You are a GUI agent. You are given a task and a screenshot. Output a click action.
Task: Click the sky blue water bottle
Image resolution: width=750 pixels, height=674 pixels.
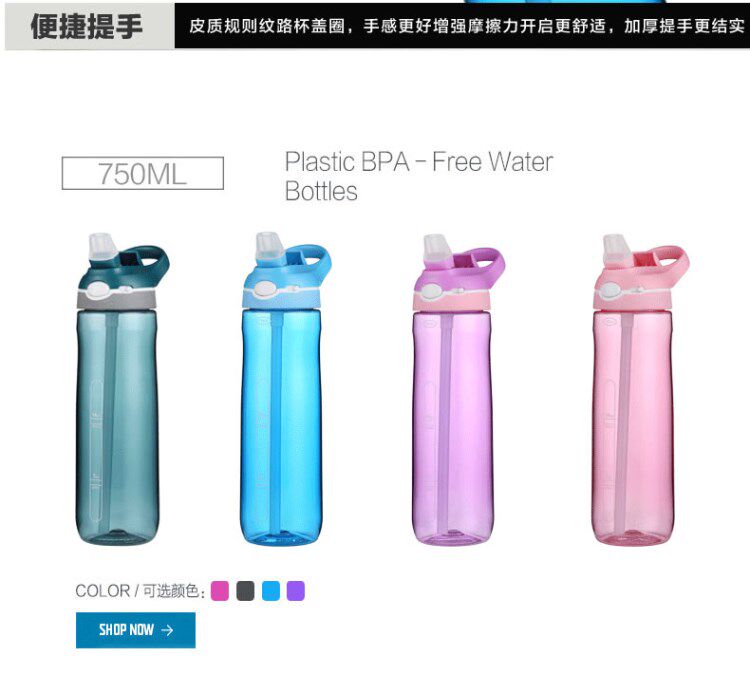pyautogui.click(x=285, y=388)
